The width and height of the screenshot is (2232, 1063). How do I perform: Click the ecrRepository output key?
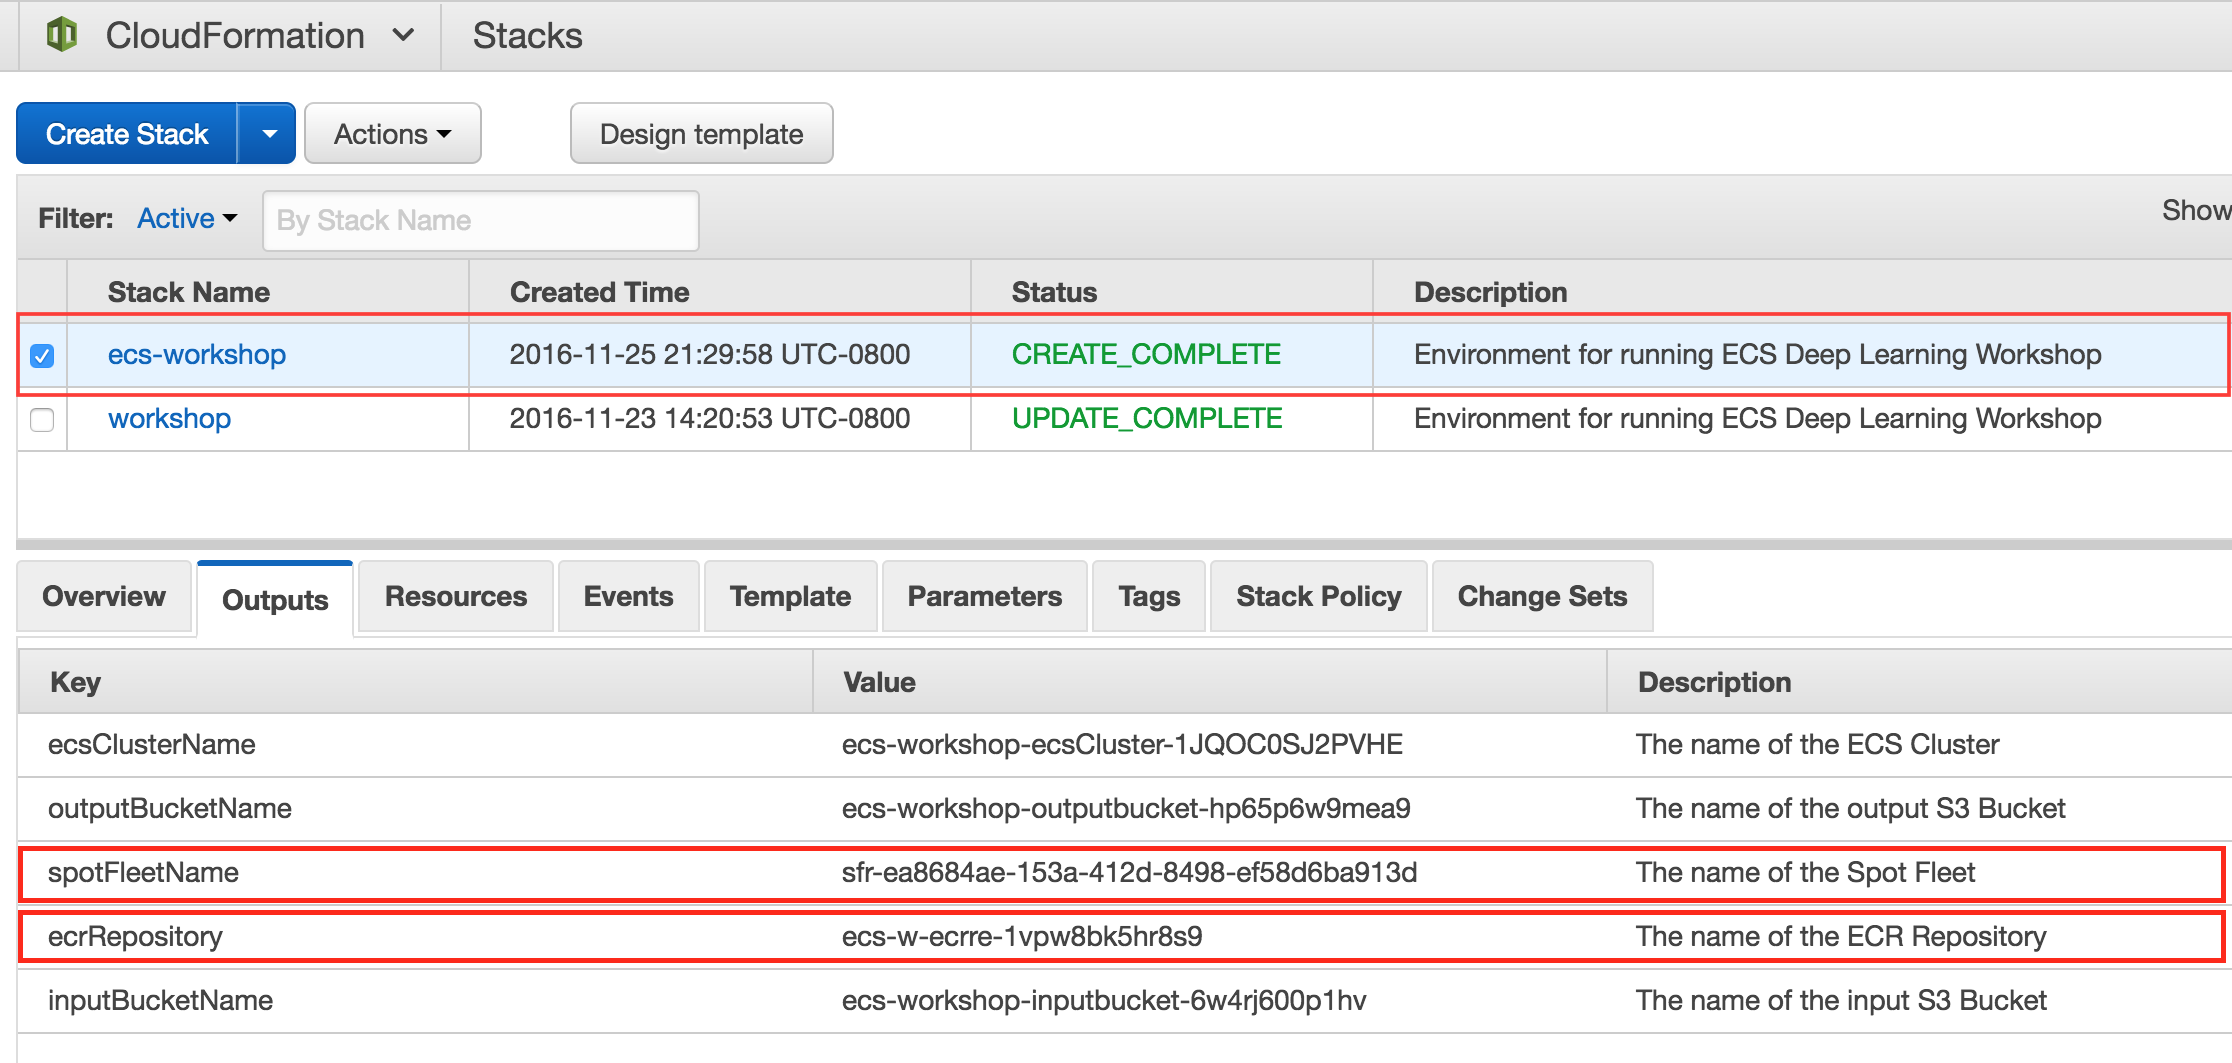(x=135, y=936)
